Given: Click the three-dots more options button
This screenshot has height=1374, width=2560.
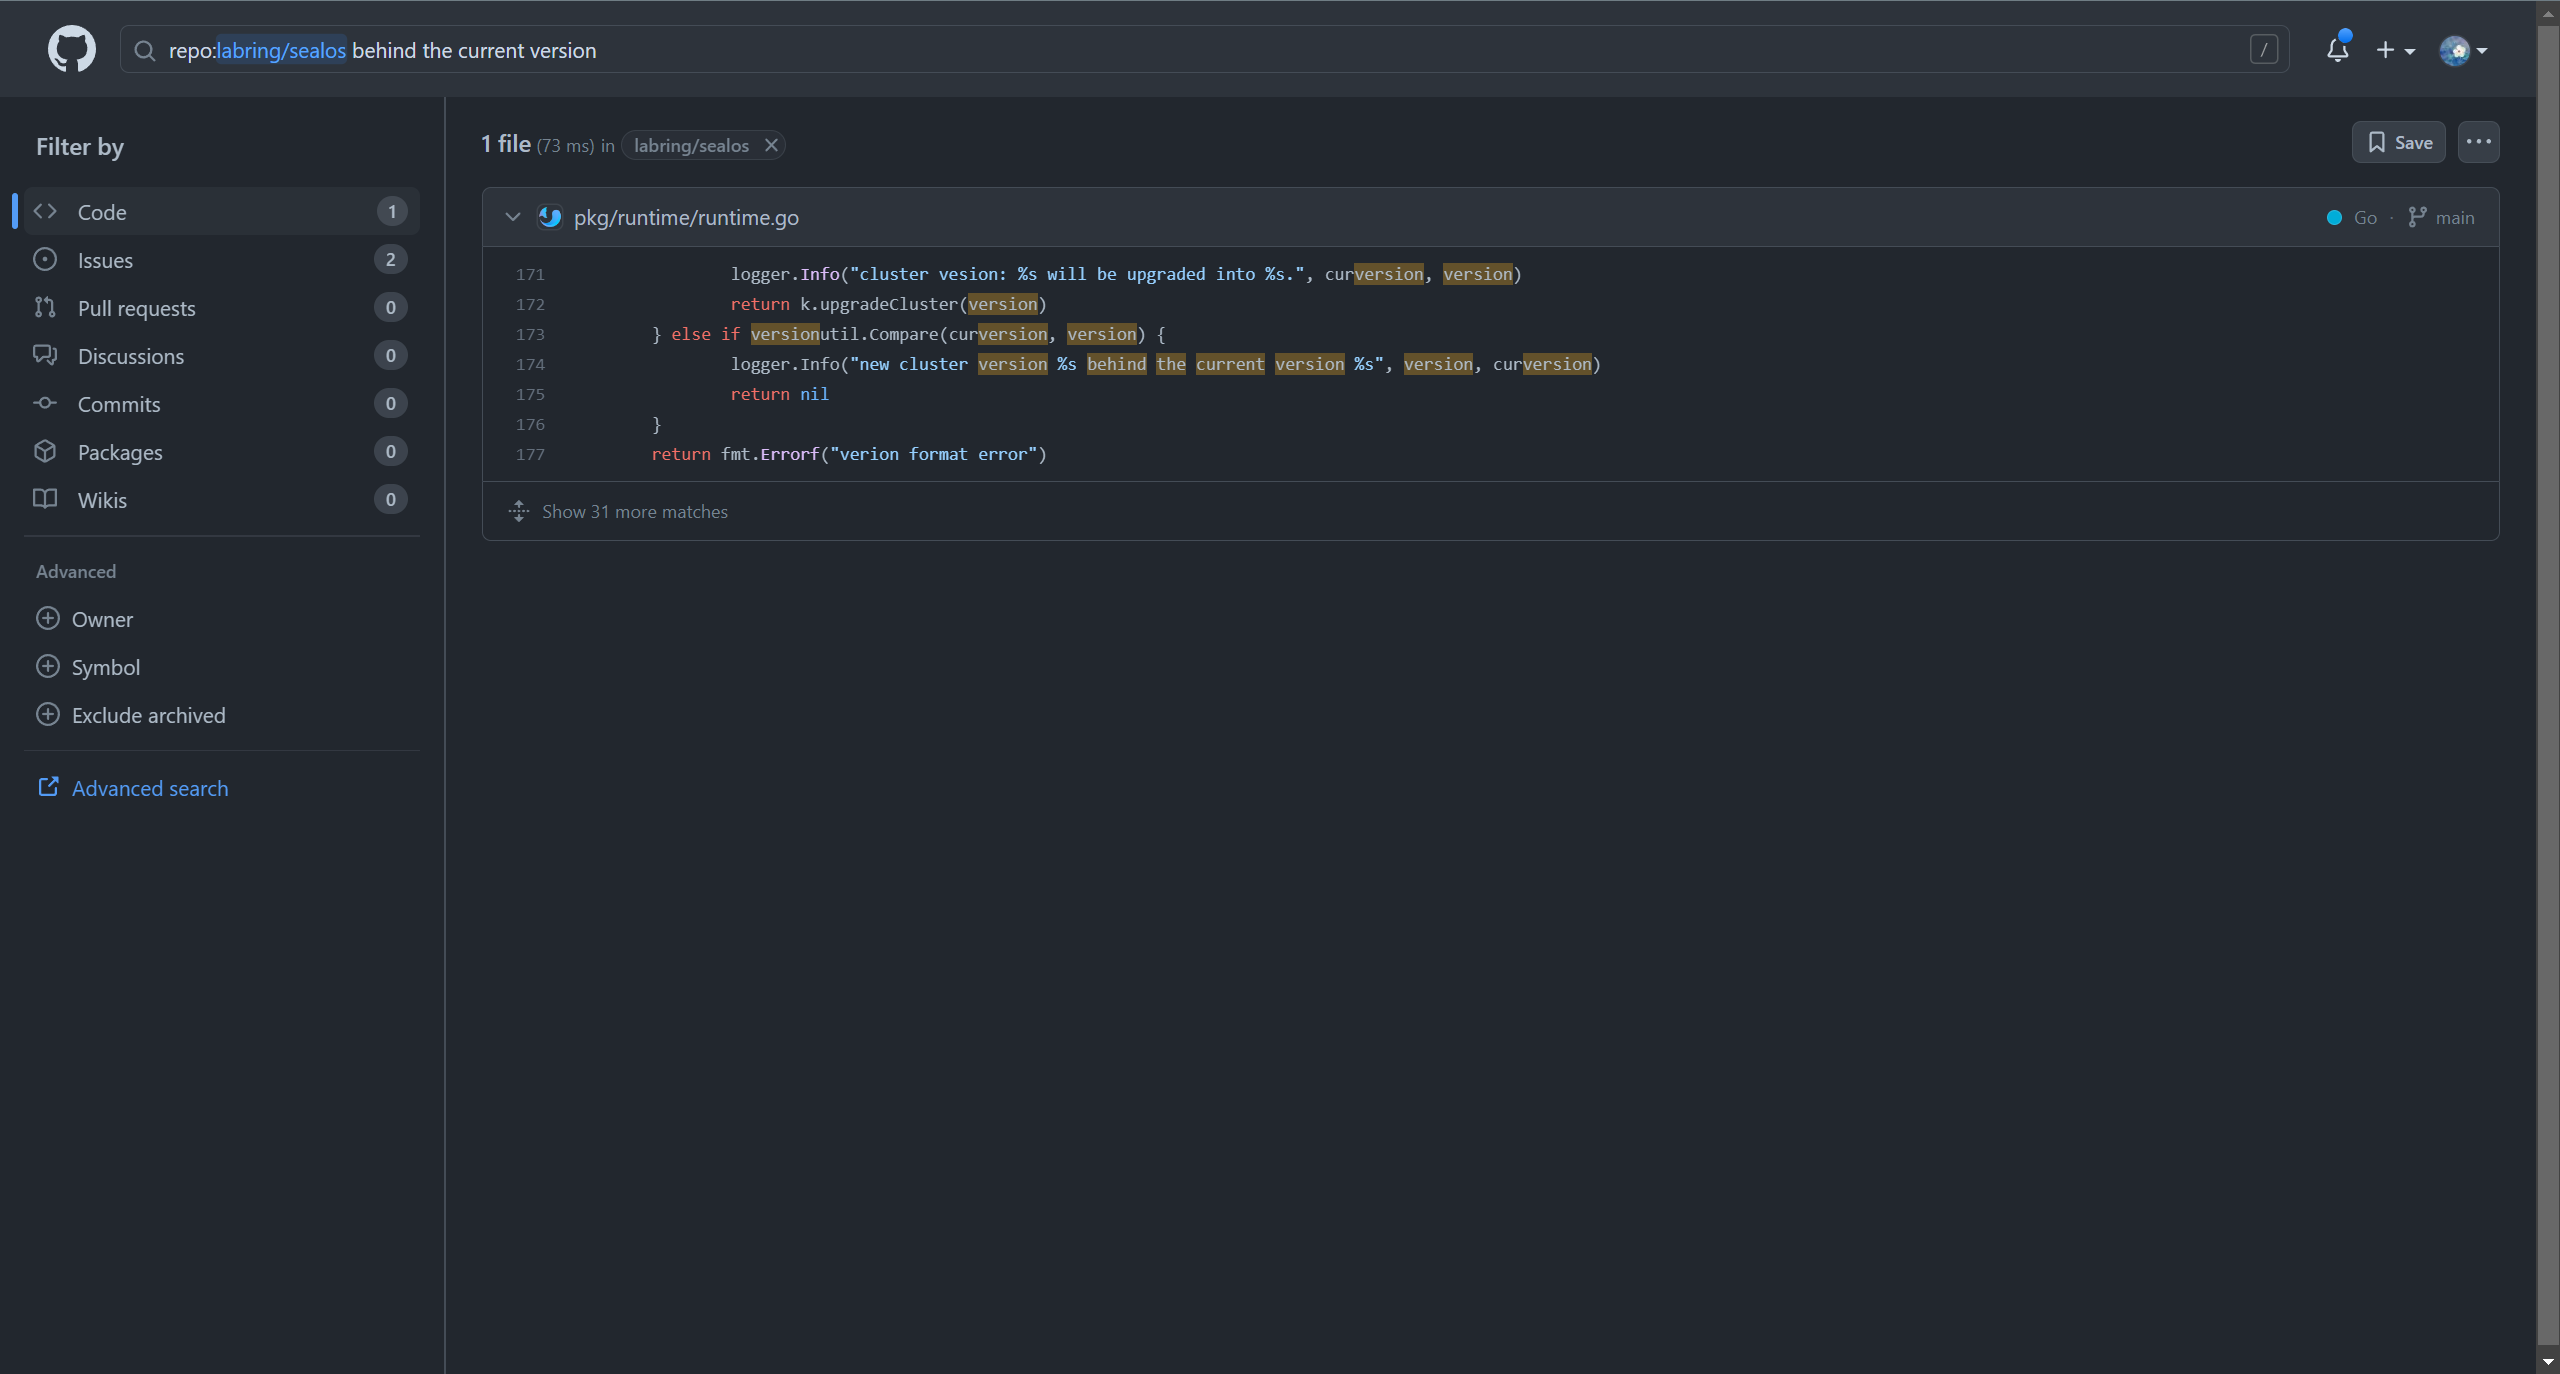Looking at the screenshot, I should point(2478,142).
